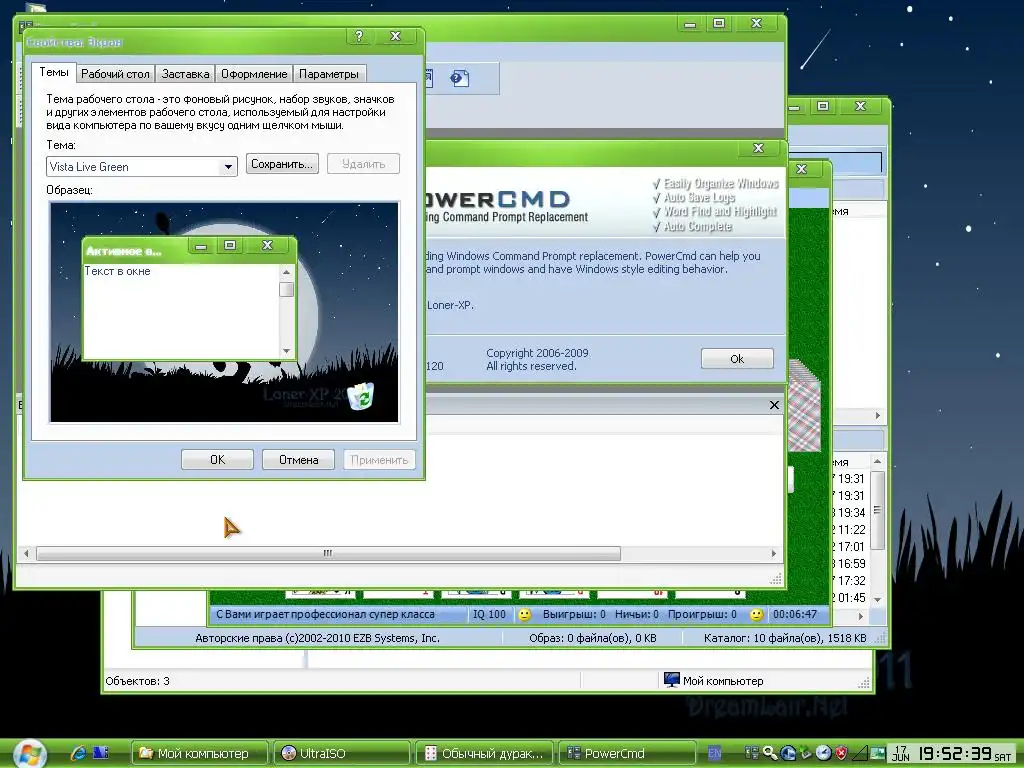
Task: Click the help question mark in display properties title bar
Action: (359, 36)
